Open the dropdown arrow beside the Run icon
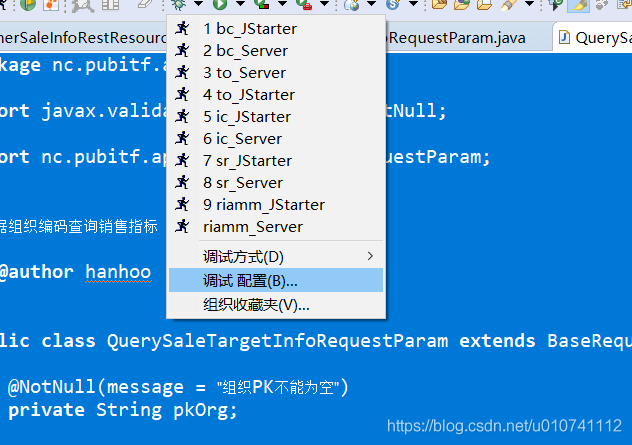This screenshot has height=445, width=632. point(238,6)
